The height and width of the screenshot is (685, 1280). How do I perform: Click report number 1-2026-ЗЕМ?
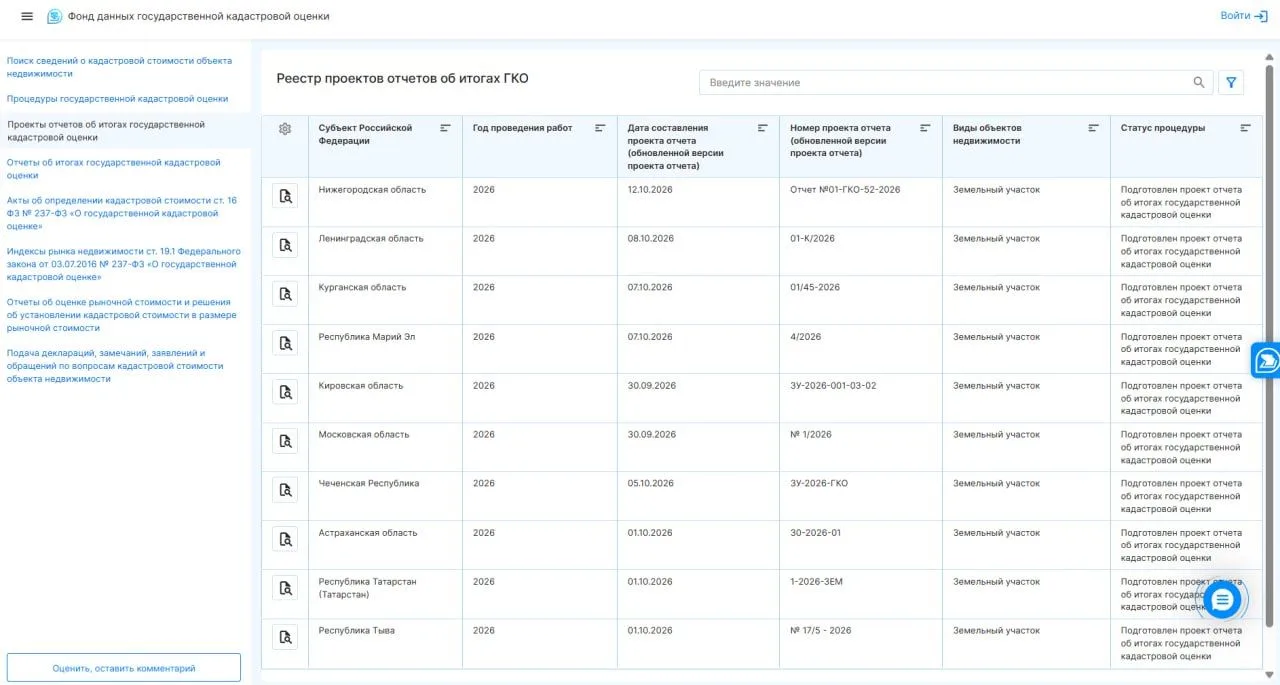pos(816,582)
